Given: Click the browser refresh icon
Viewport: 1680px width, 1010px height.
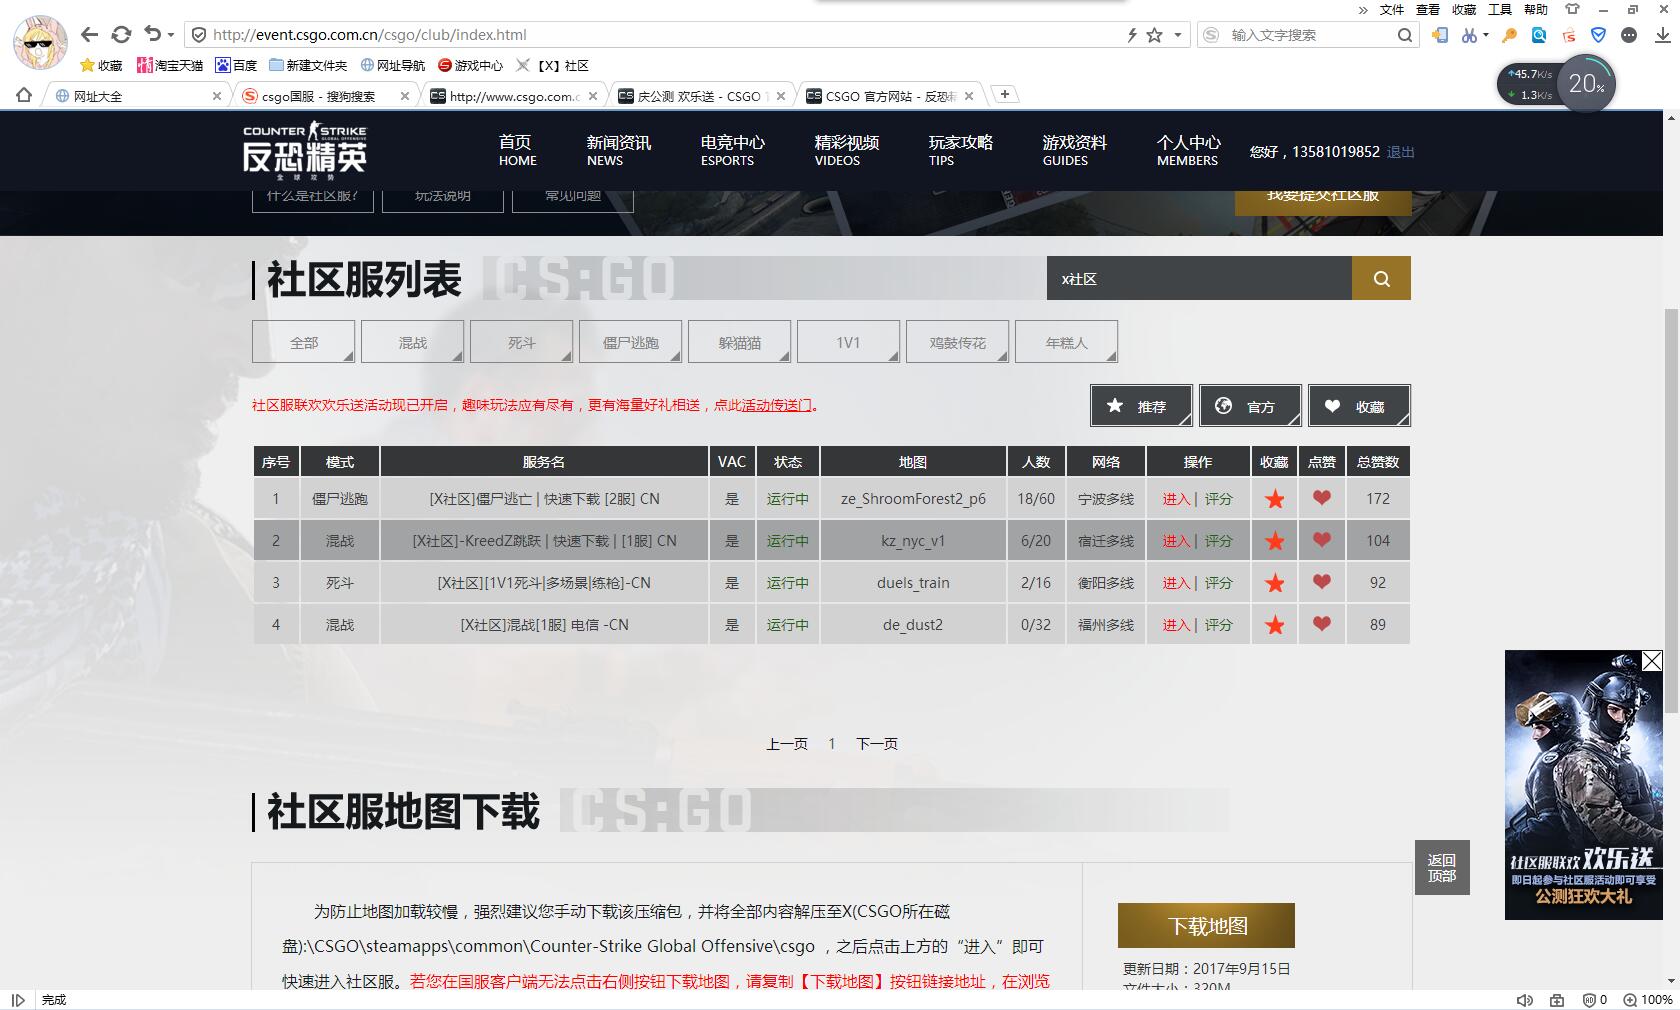Looking at the screenshot, I should pos(121,35).
